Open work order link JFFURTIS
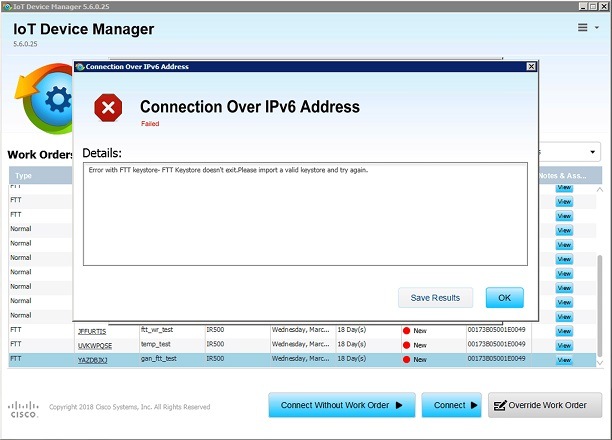This screenshot has height=440, width=612. click(92, 331)
